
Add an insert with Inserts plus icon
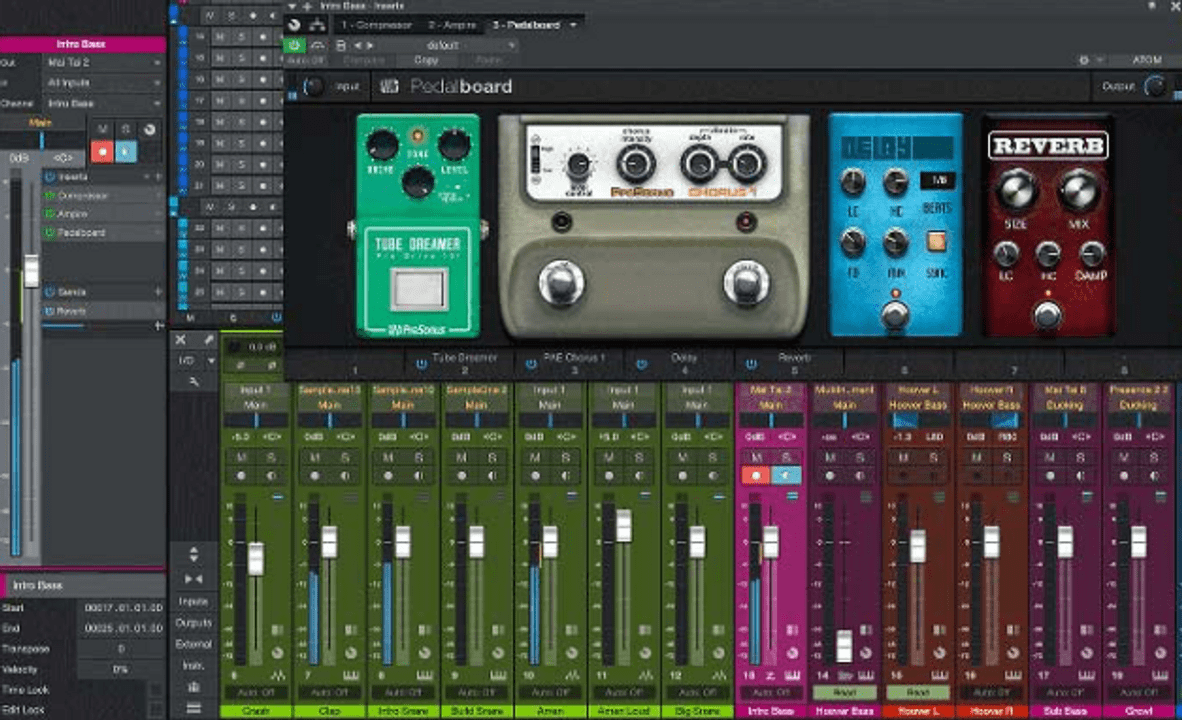(x=158, y=177)
